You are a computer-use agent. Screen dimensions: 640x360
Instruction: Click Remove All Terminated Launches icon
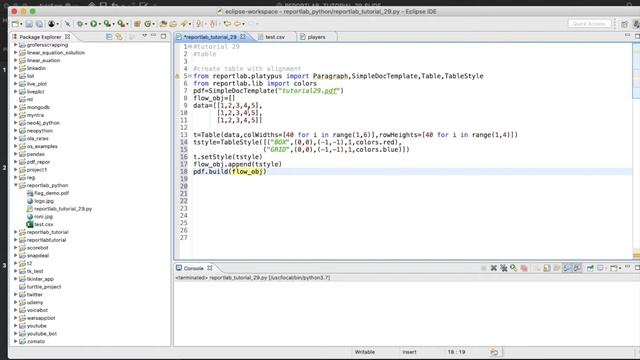pyautogui.click(x=504, y=268)
